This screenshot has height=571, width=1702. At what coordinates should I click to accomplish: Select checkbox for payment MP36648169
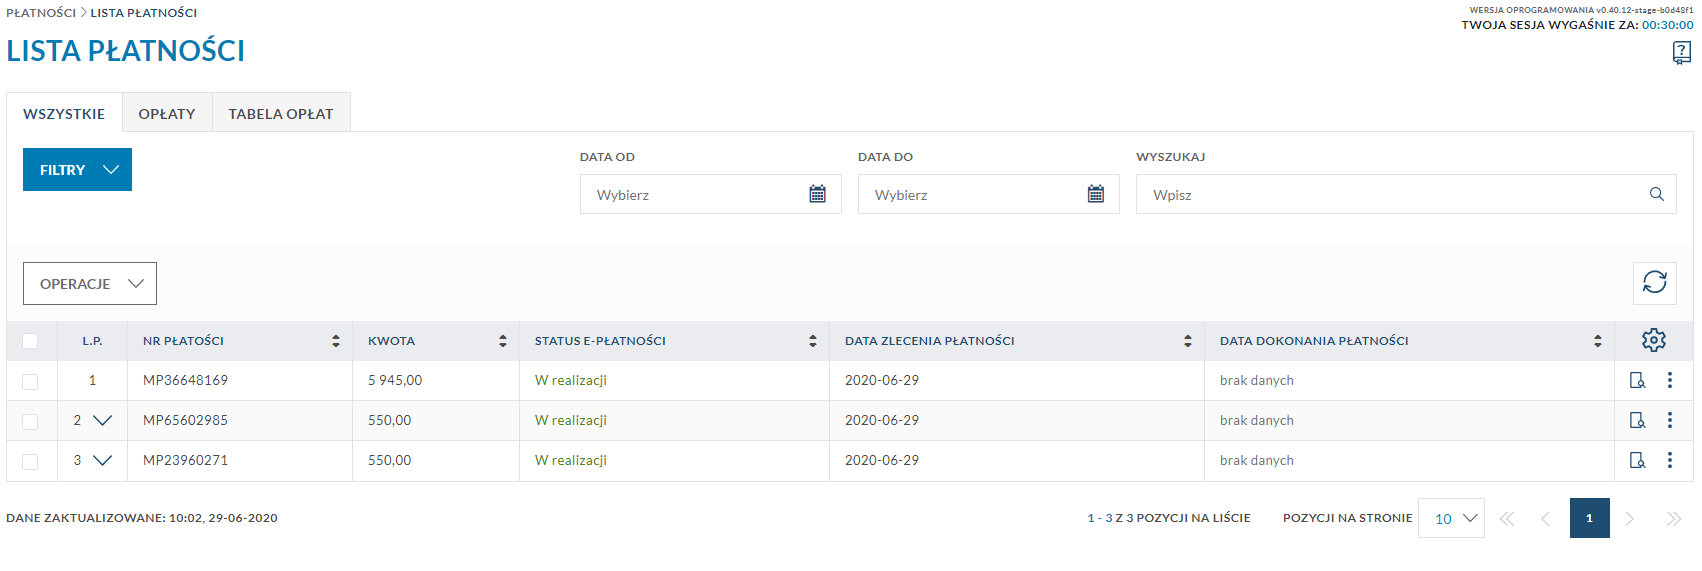coord(30,381)
